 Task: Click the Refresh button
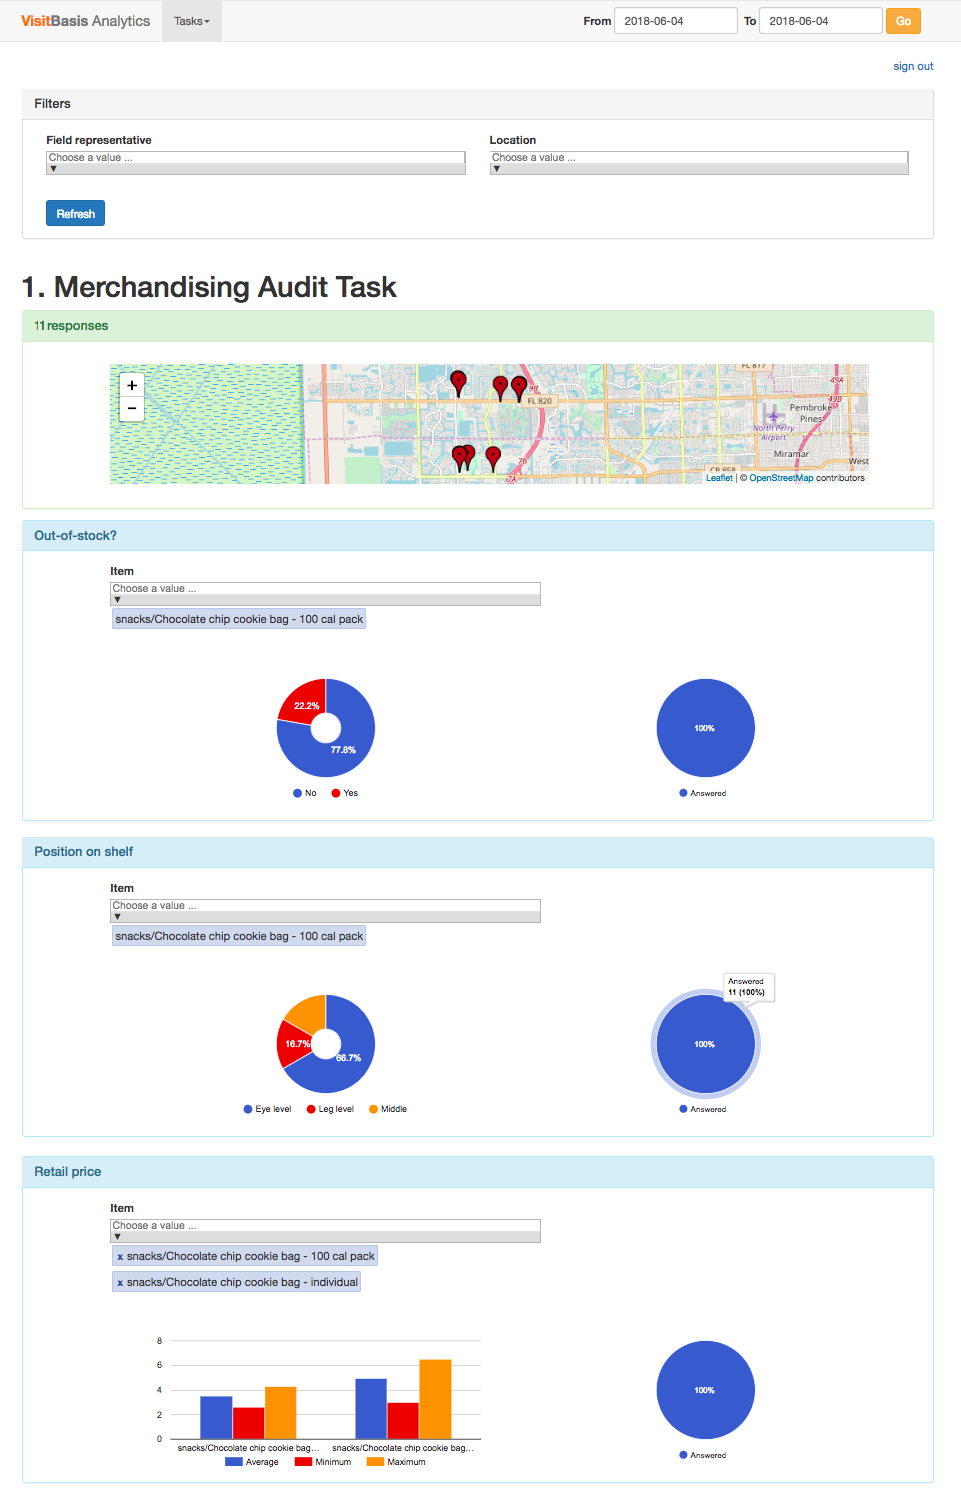75,213
